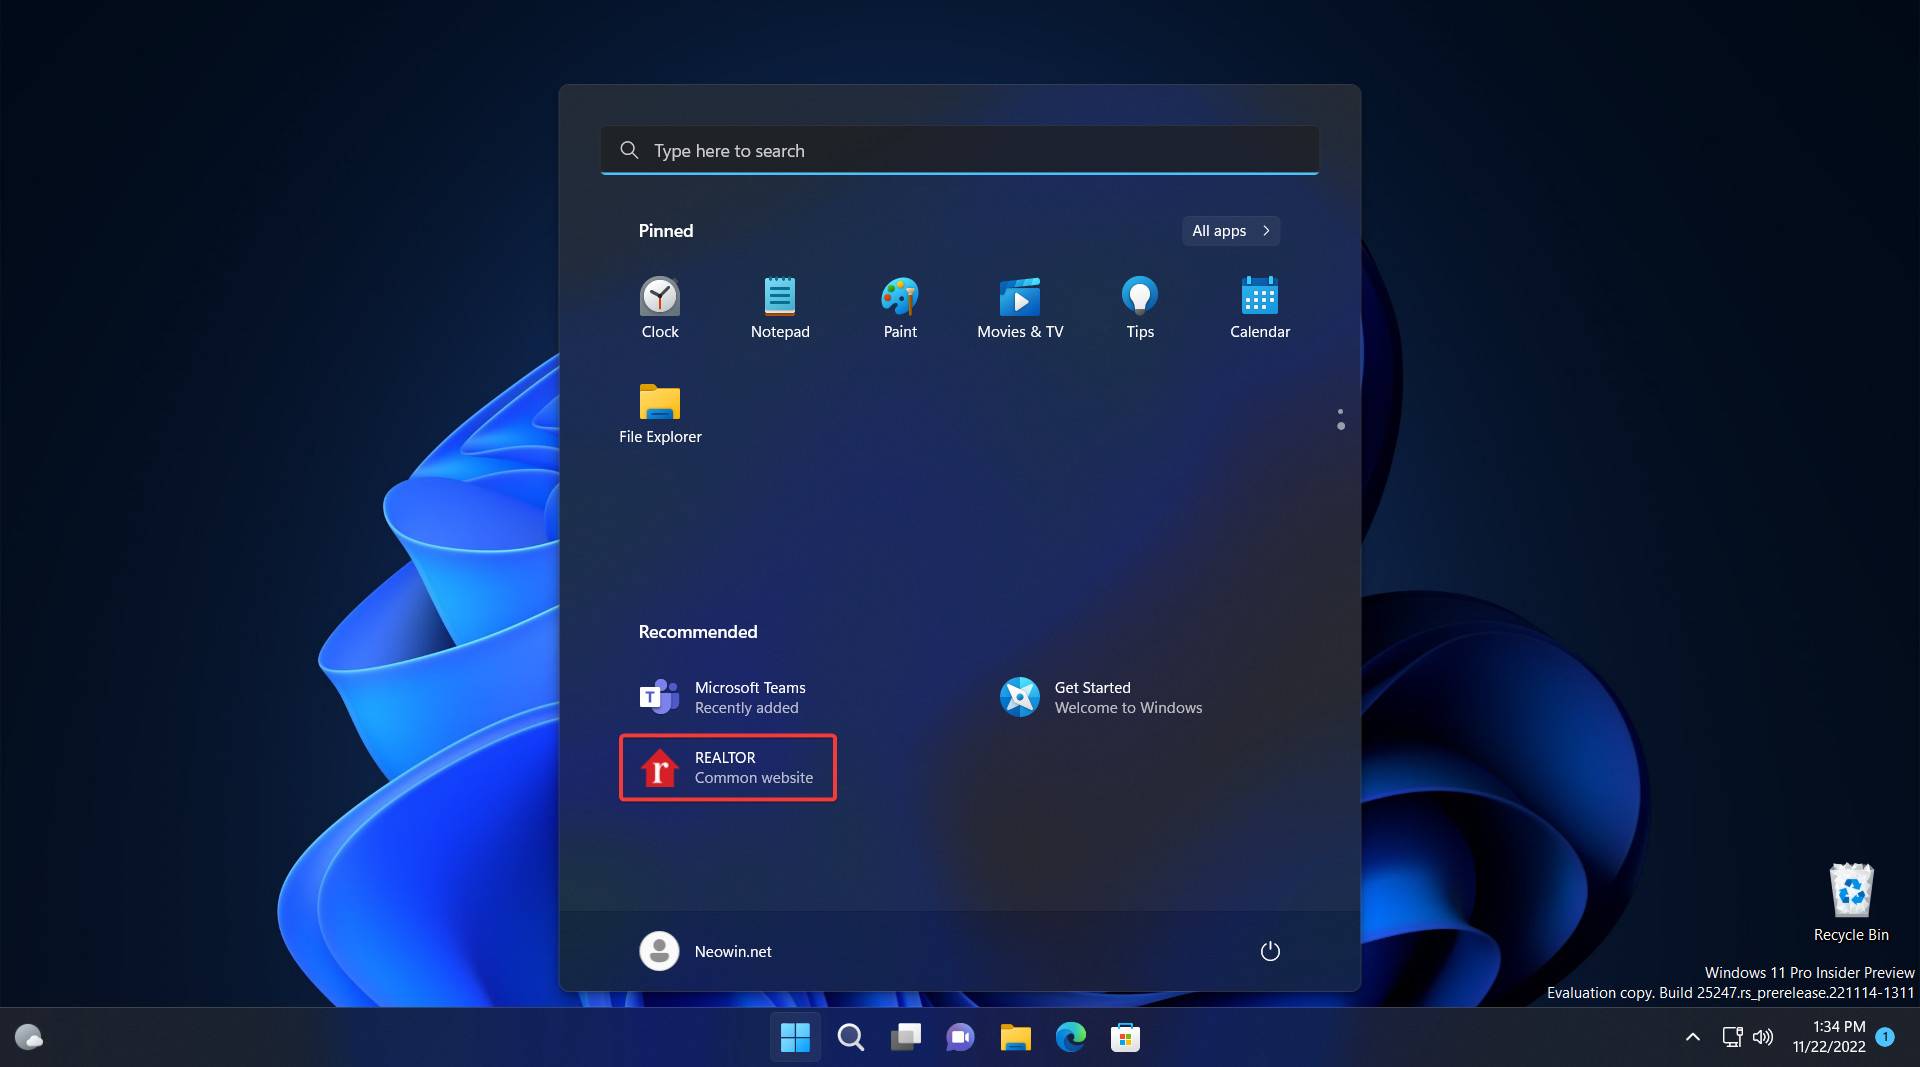
Task: Open File Explorer from Pinned
Action: point(660,410)
